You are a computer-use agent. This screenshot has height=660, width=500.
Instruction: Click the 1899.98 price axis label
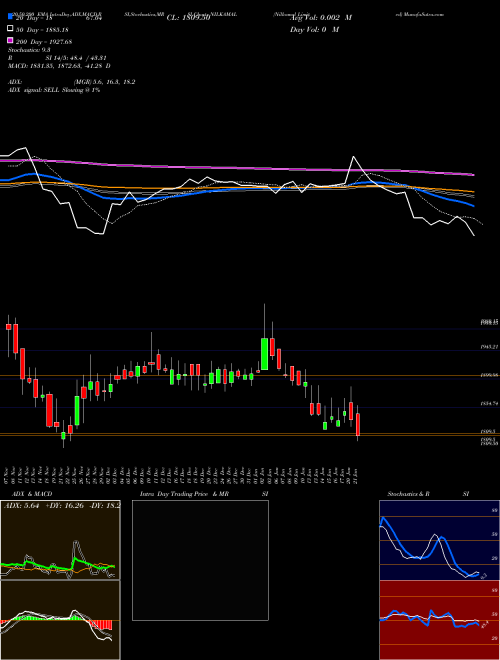point(490,374)
